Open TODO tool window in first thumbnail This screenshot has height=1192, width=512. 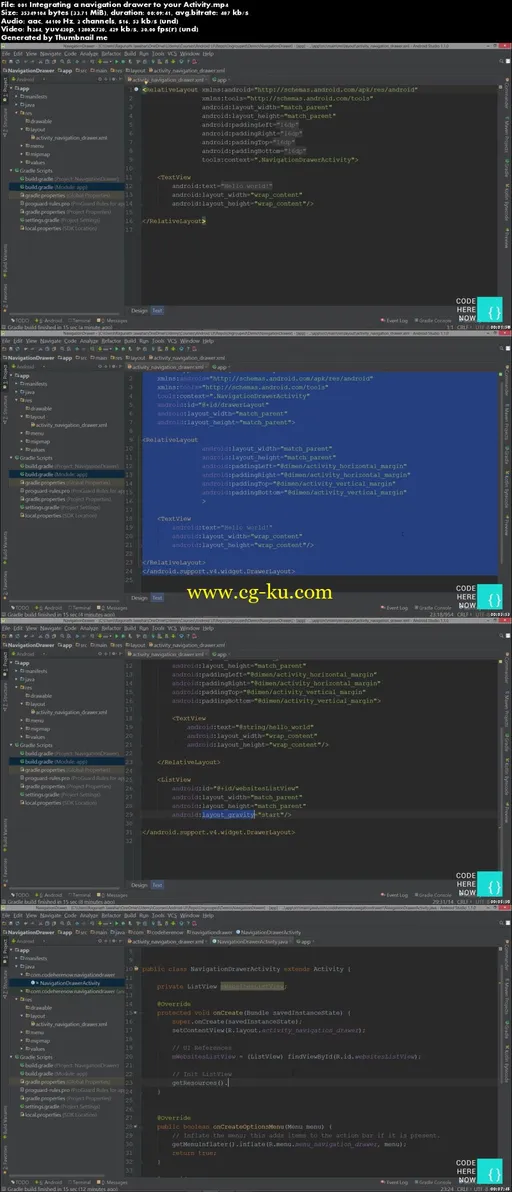pos(21,321)
